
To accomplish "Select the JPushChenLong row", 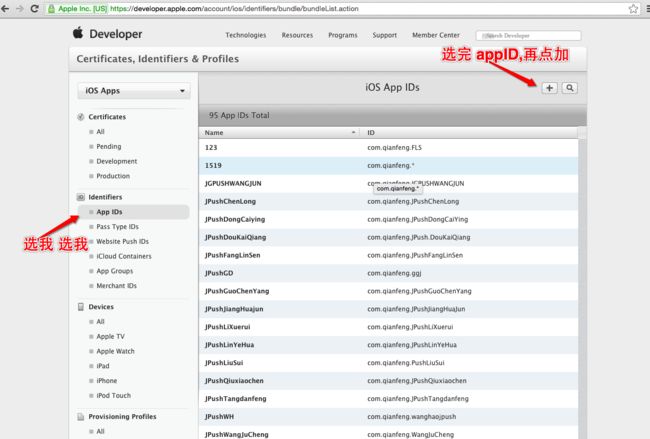I will (388, 201).
